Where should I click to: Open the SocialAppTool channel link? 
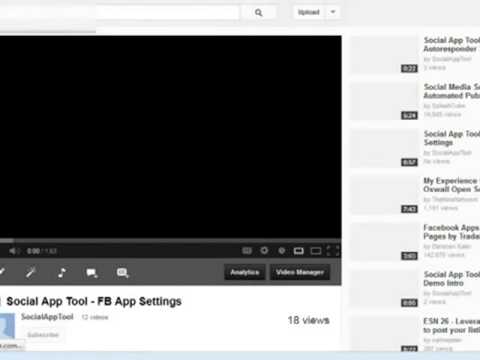tap(47, 317)
